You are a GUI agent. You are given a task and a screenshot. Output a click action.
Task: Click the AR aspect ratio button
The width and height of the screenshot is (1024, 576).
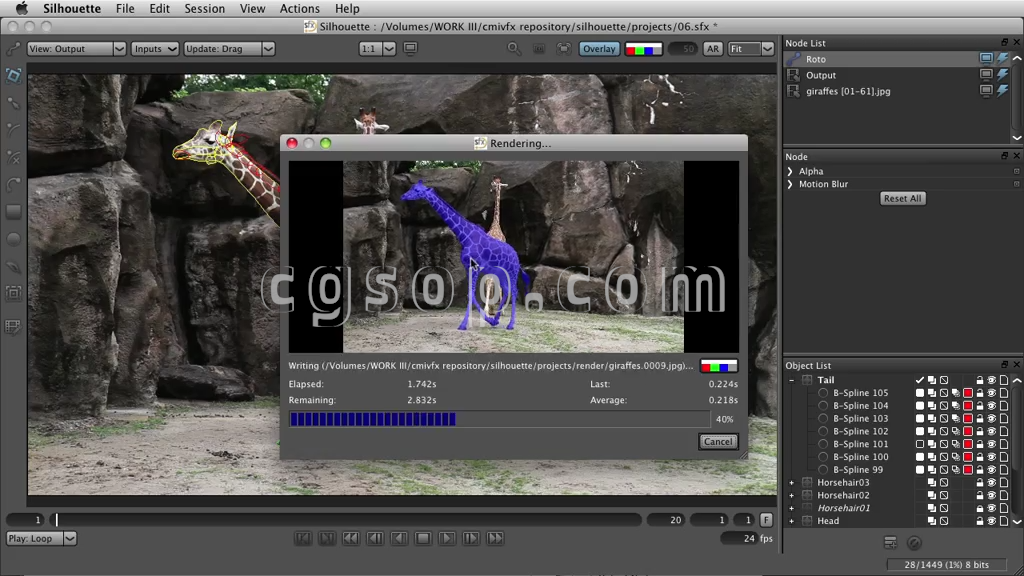(712, 48)
